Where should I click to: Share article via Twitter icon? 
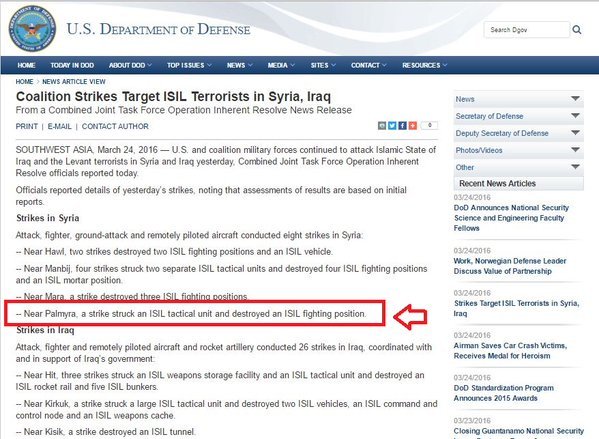(x=392, y=125)
